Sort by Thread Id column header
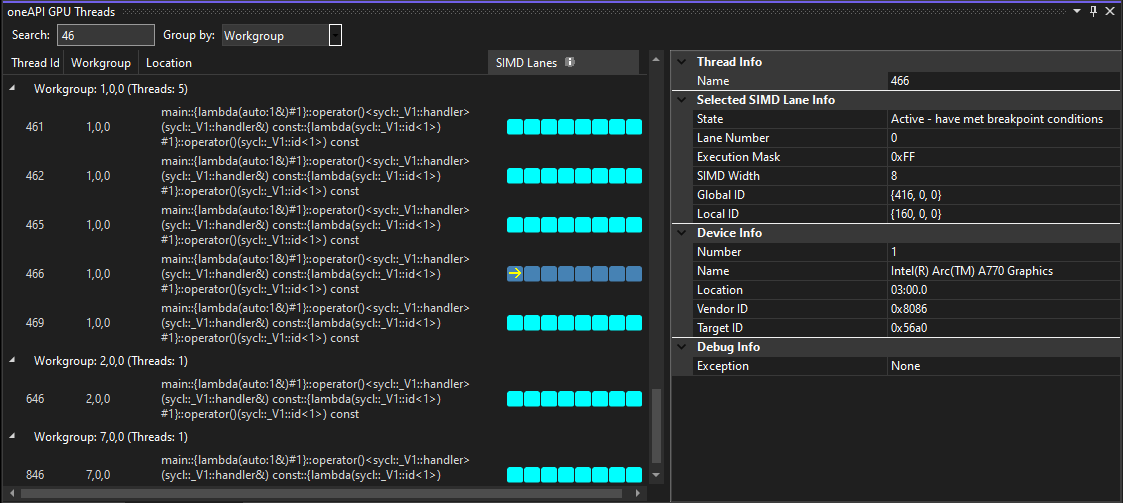 [x=34, y=63]
